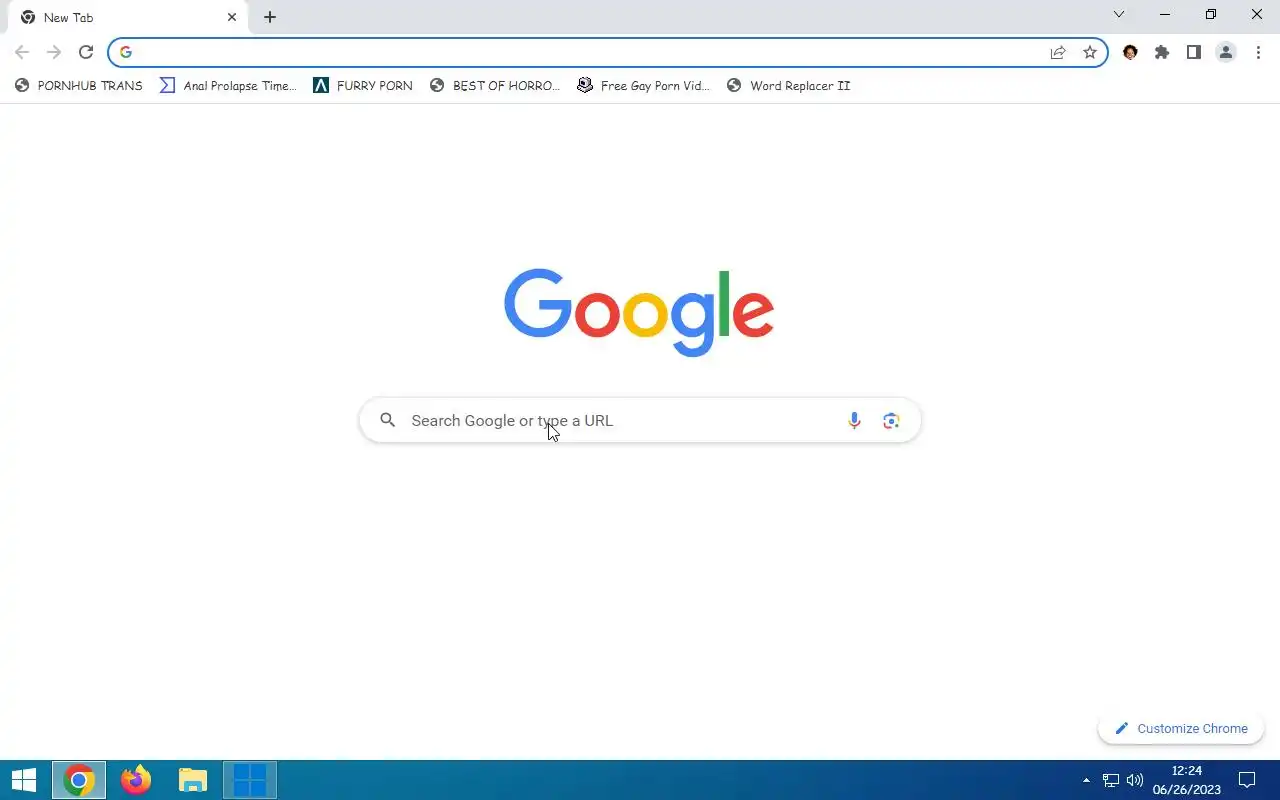Click the Chrome icon in the taskbar

79,780
